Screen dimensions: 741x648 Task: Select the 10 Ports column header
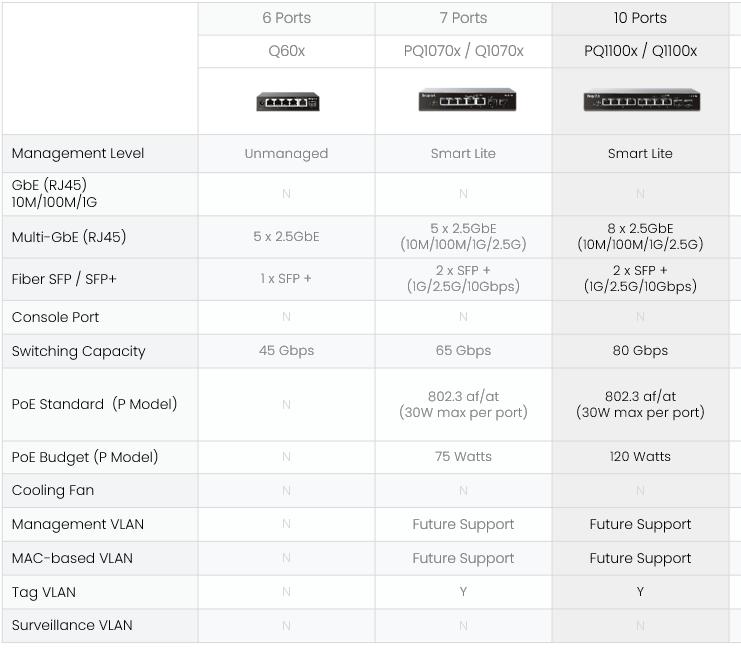[x=641, y=18]
